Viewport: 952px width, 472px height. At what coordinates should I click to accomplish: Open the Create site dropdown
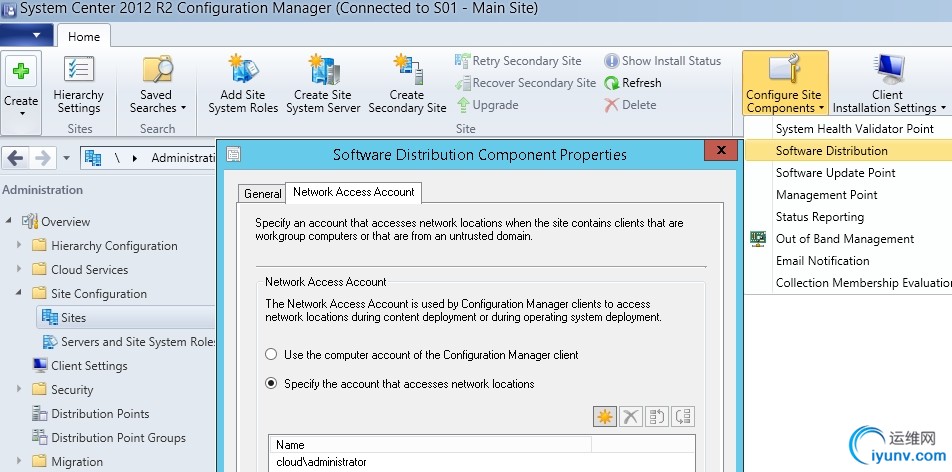tap(21, 92)
